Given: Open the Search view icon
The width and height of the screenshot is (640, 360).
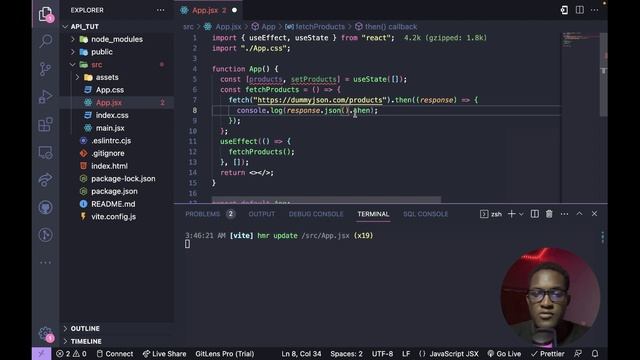Looking at the screenshot, I should tap(45, 41).
